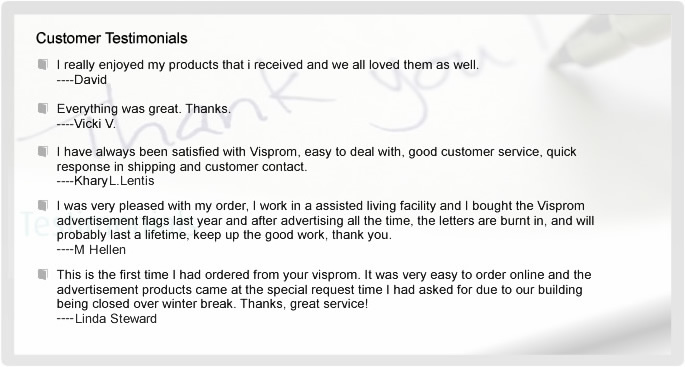This screenshot has width=685, height=367.
Task: Click 'being closed over winter break' line
Action: [212, 304]
